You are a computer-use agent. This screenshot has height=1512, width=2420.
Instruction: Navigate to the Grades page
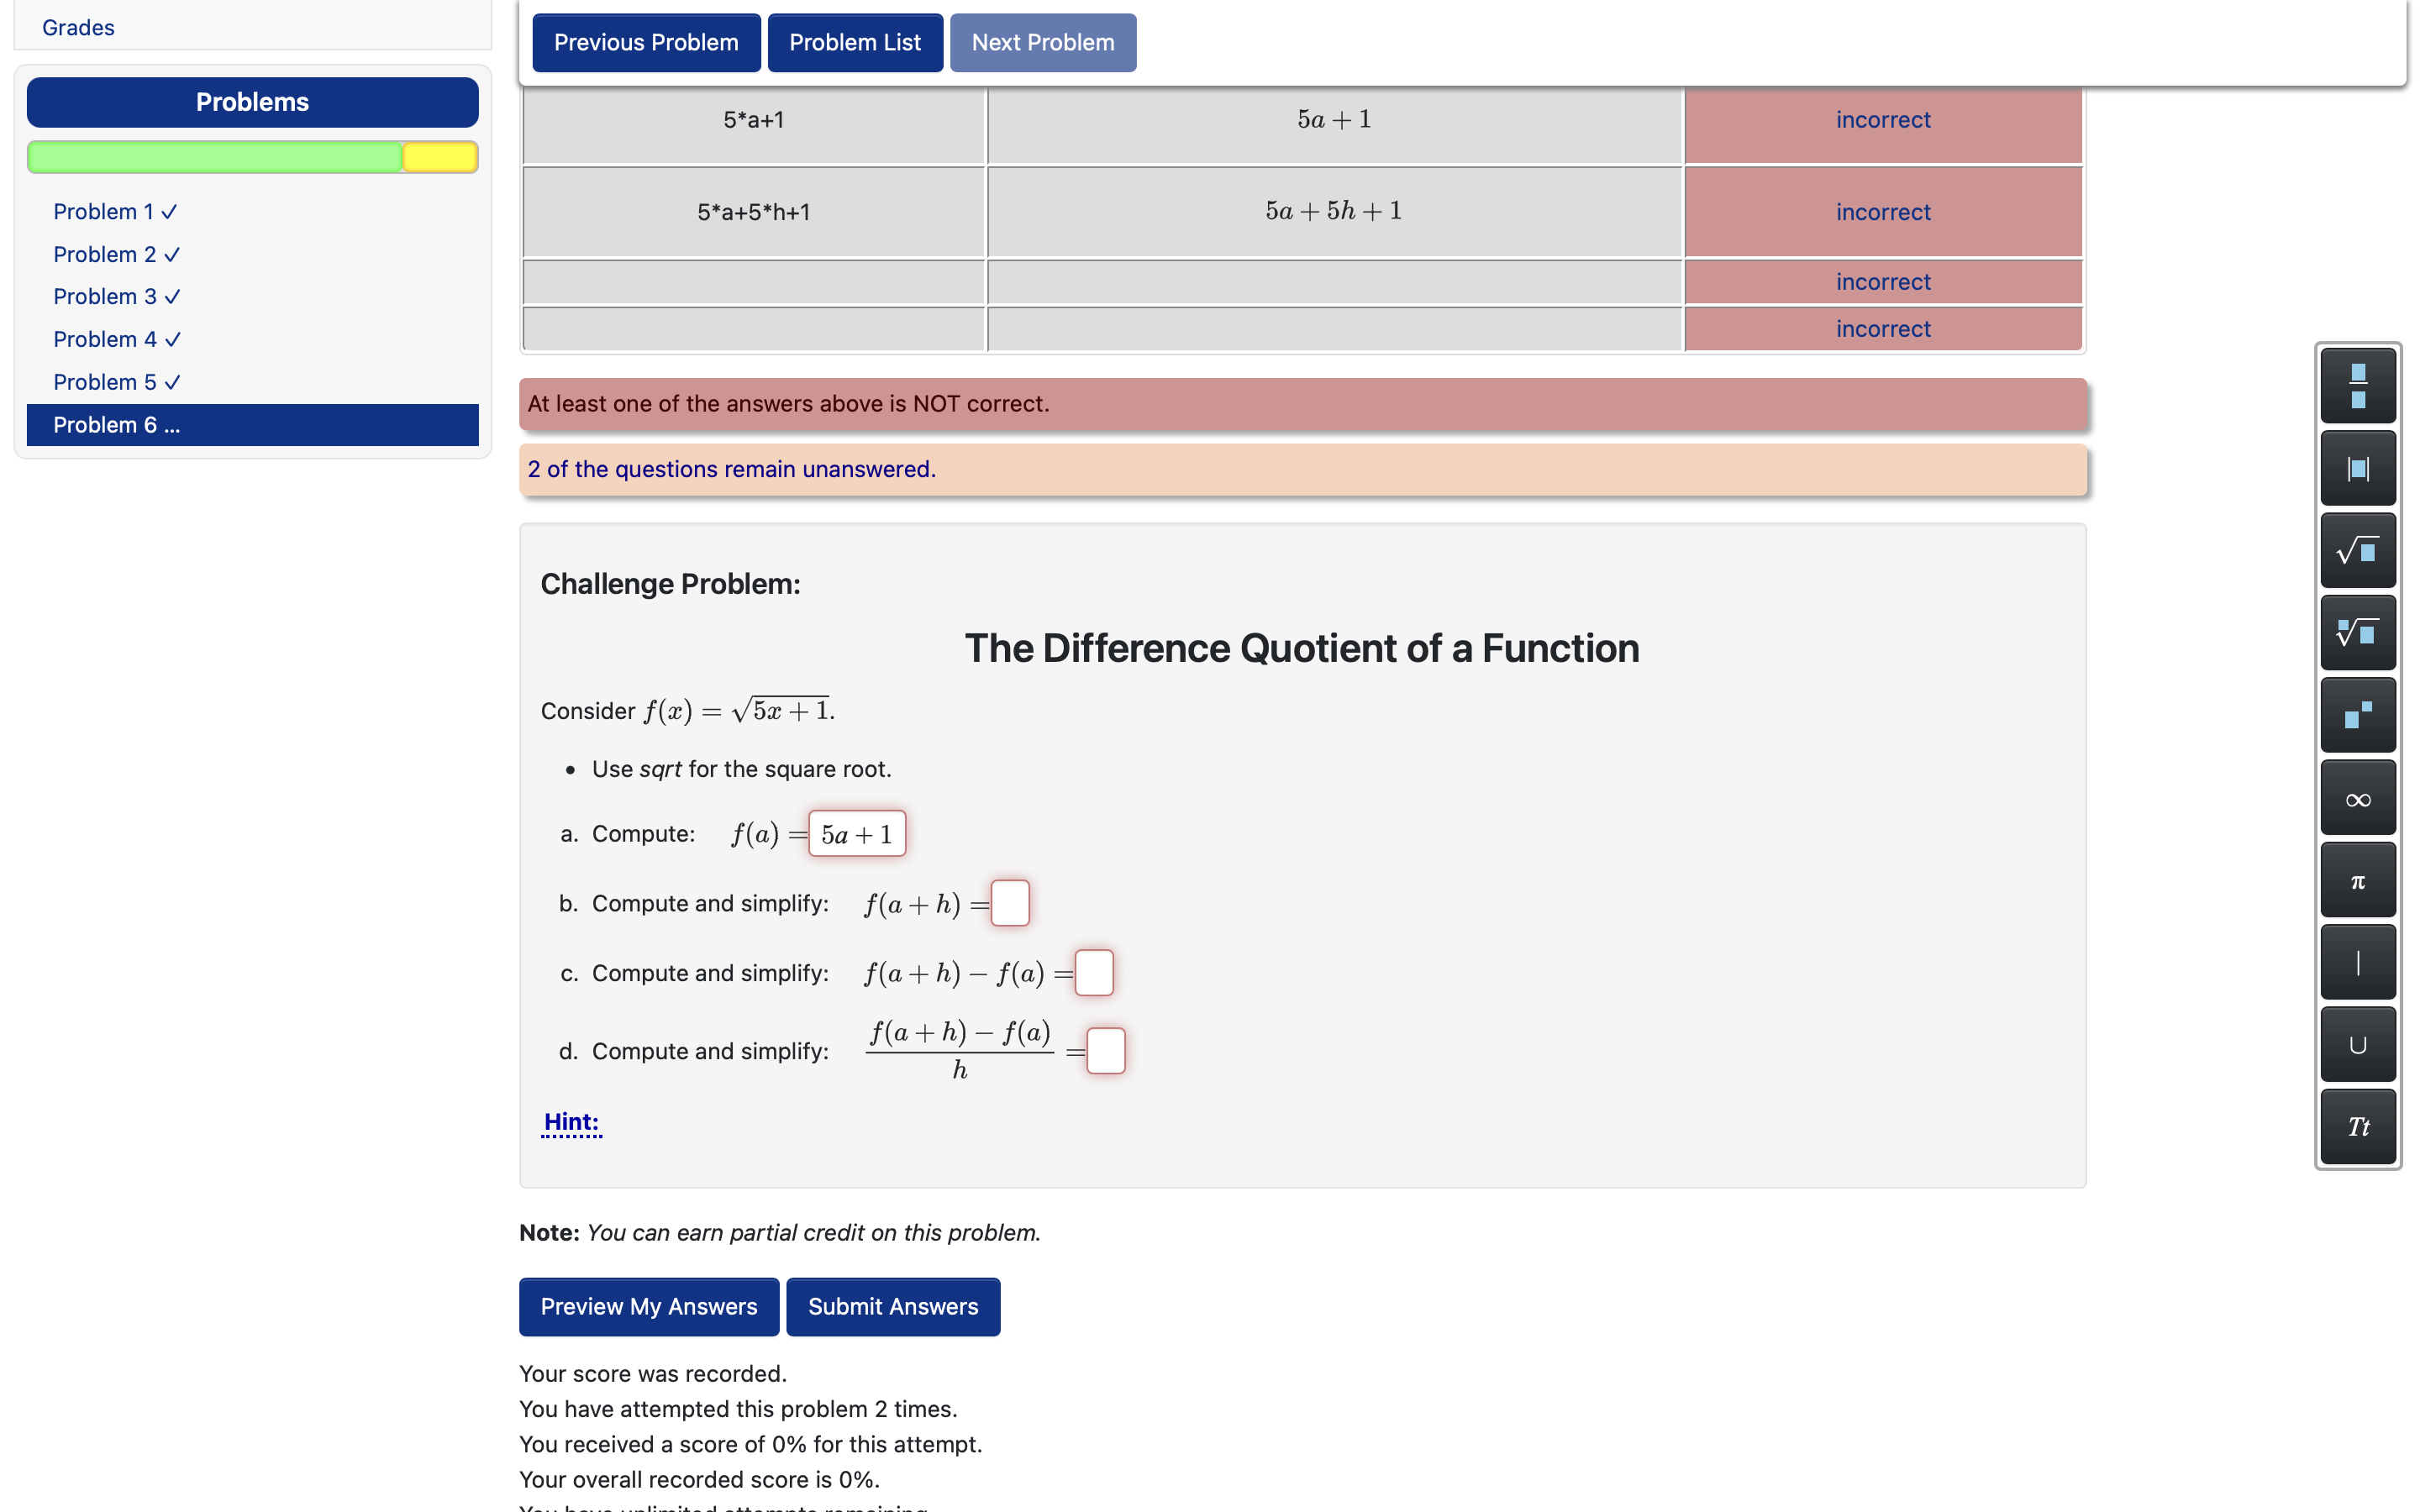pyautogui.click(x=77, y=27)
